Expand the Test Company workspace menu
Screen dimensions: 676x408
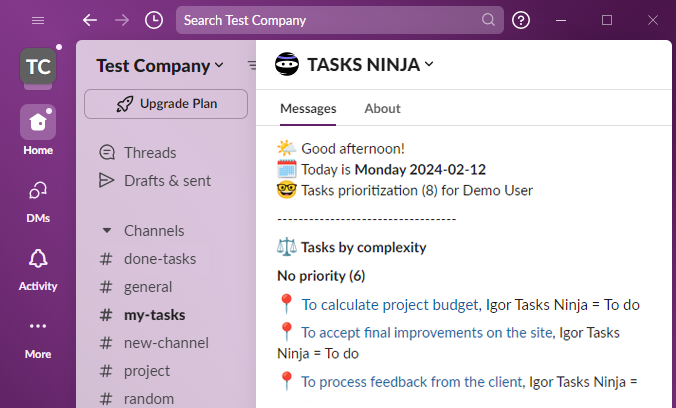coord(160,66)
